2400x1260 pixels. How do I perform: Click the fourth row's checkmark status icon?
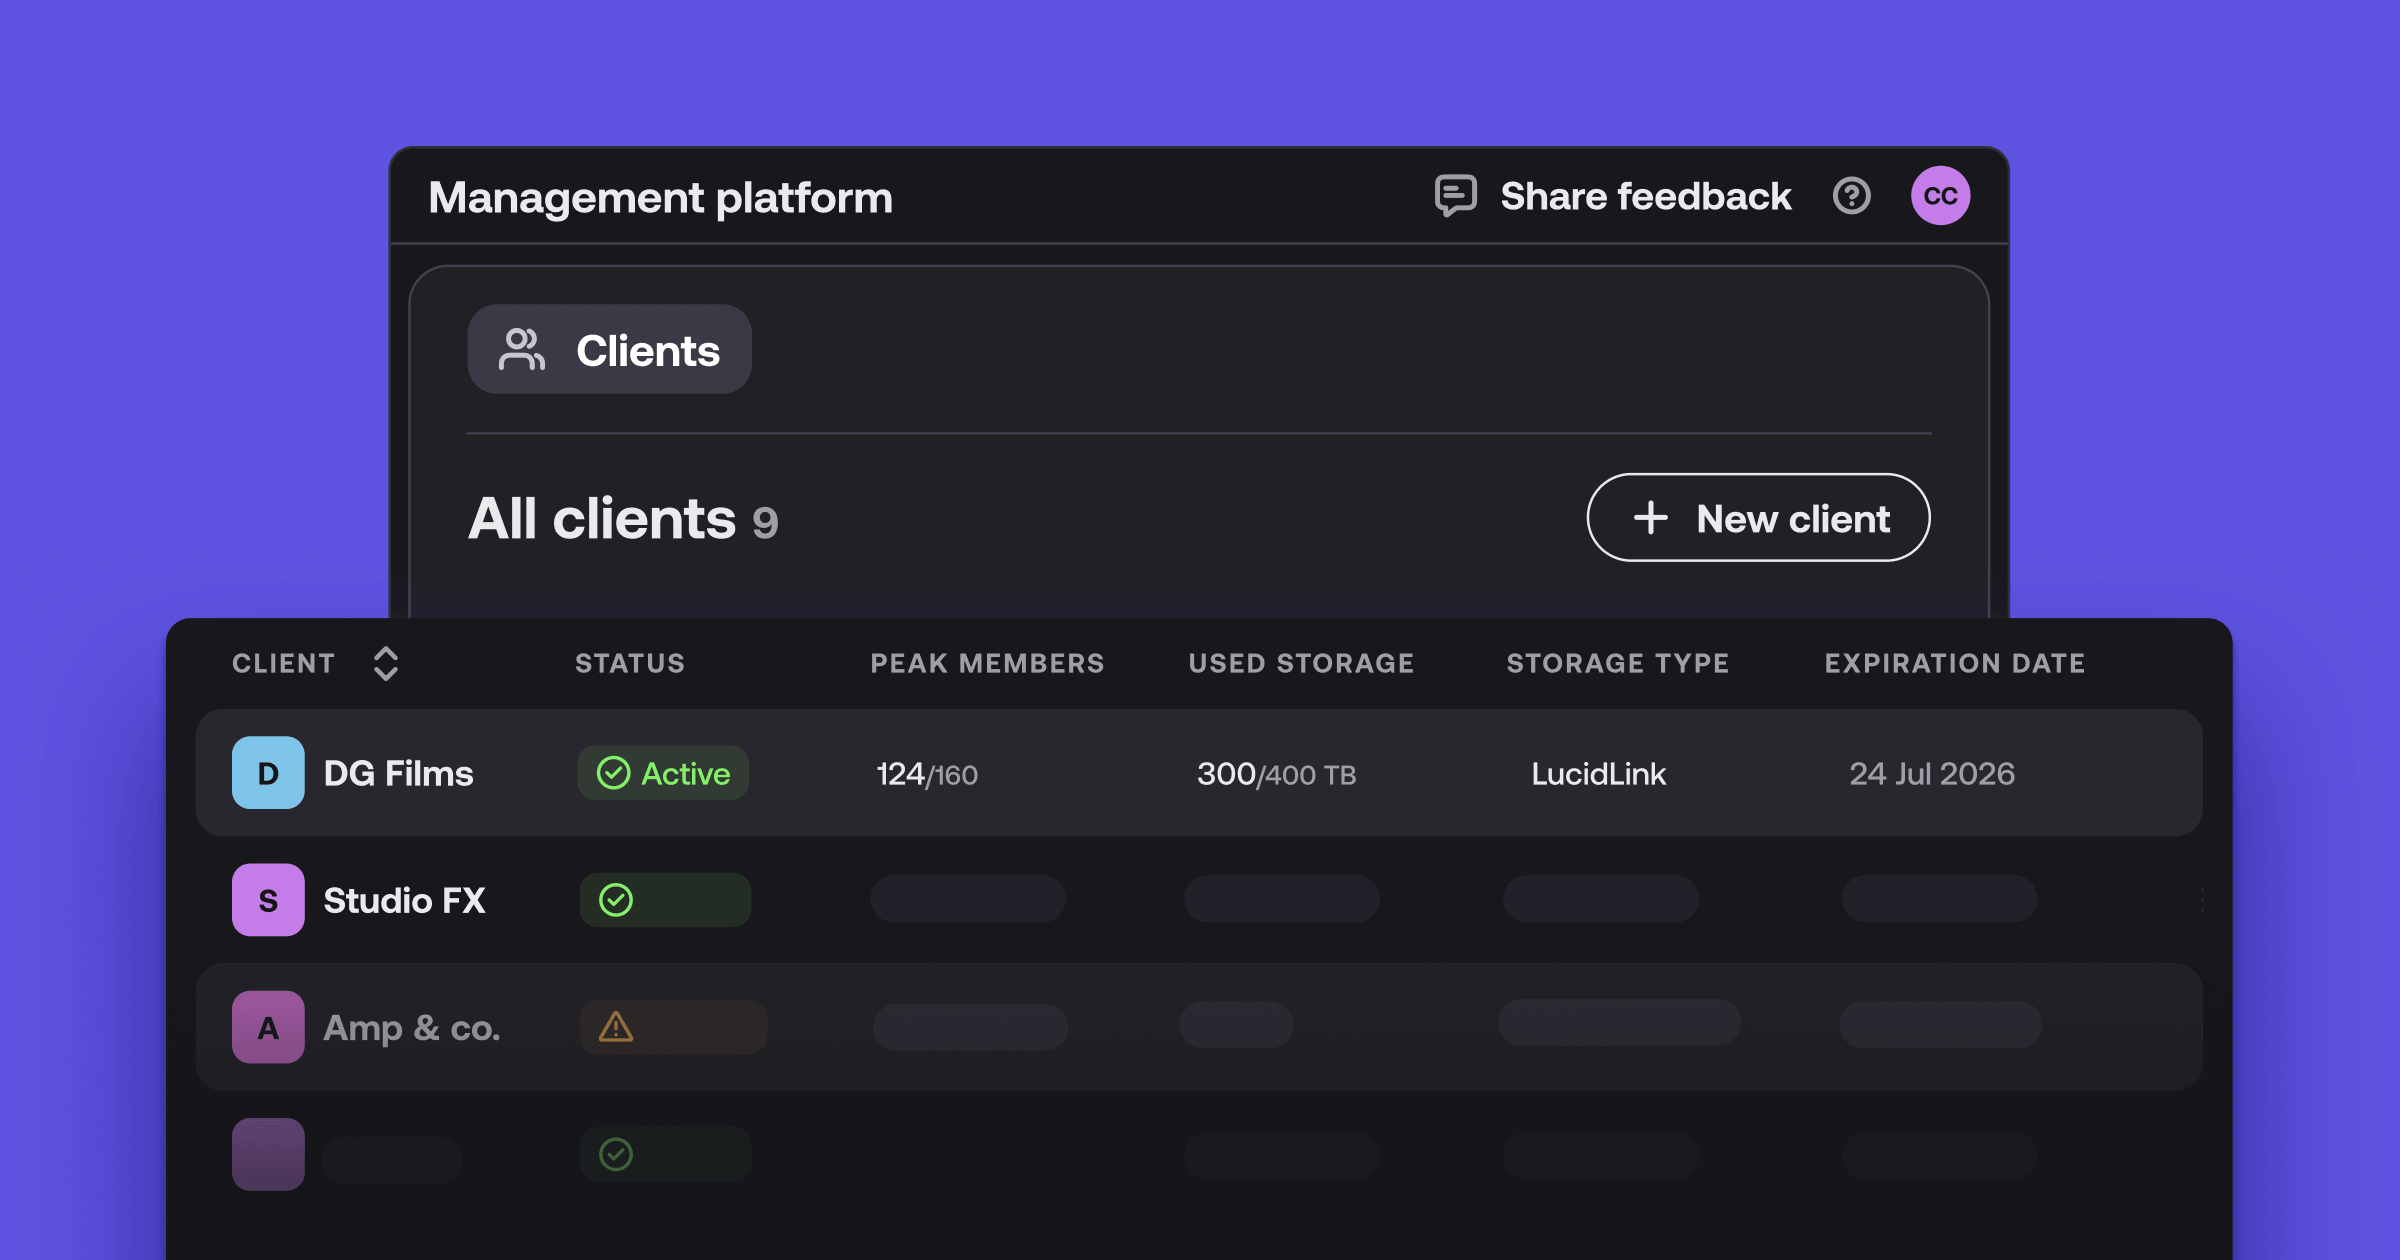[616, 1154]
